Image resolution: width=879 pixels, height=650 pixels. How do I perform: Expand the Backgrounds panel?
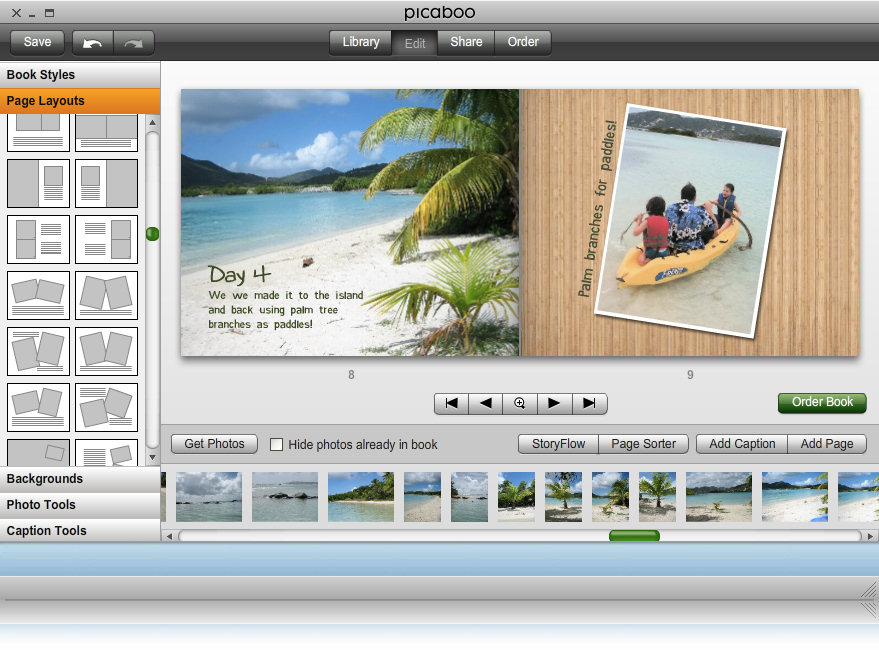coord(80,479)
